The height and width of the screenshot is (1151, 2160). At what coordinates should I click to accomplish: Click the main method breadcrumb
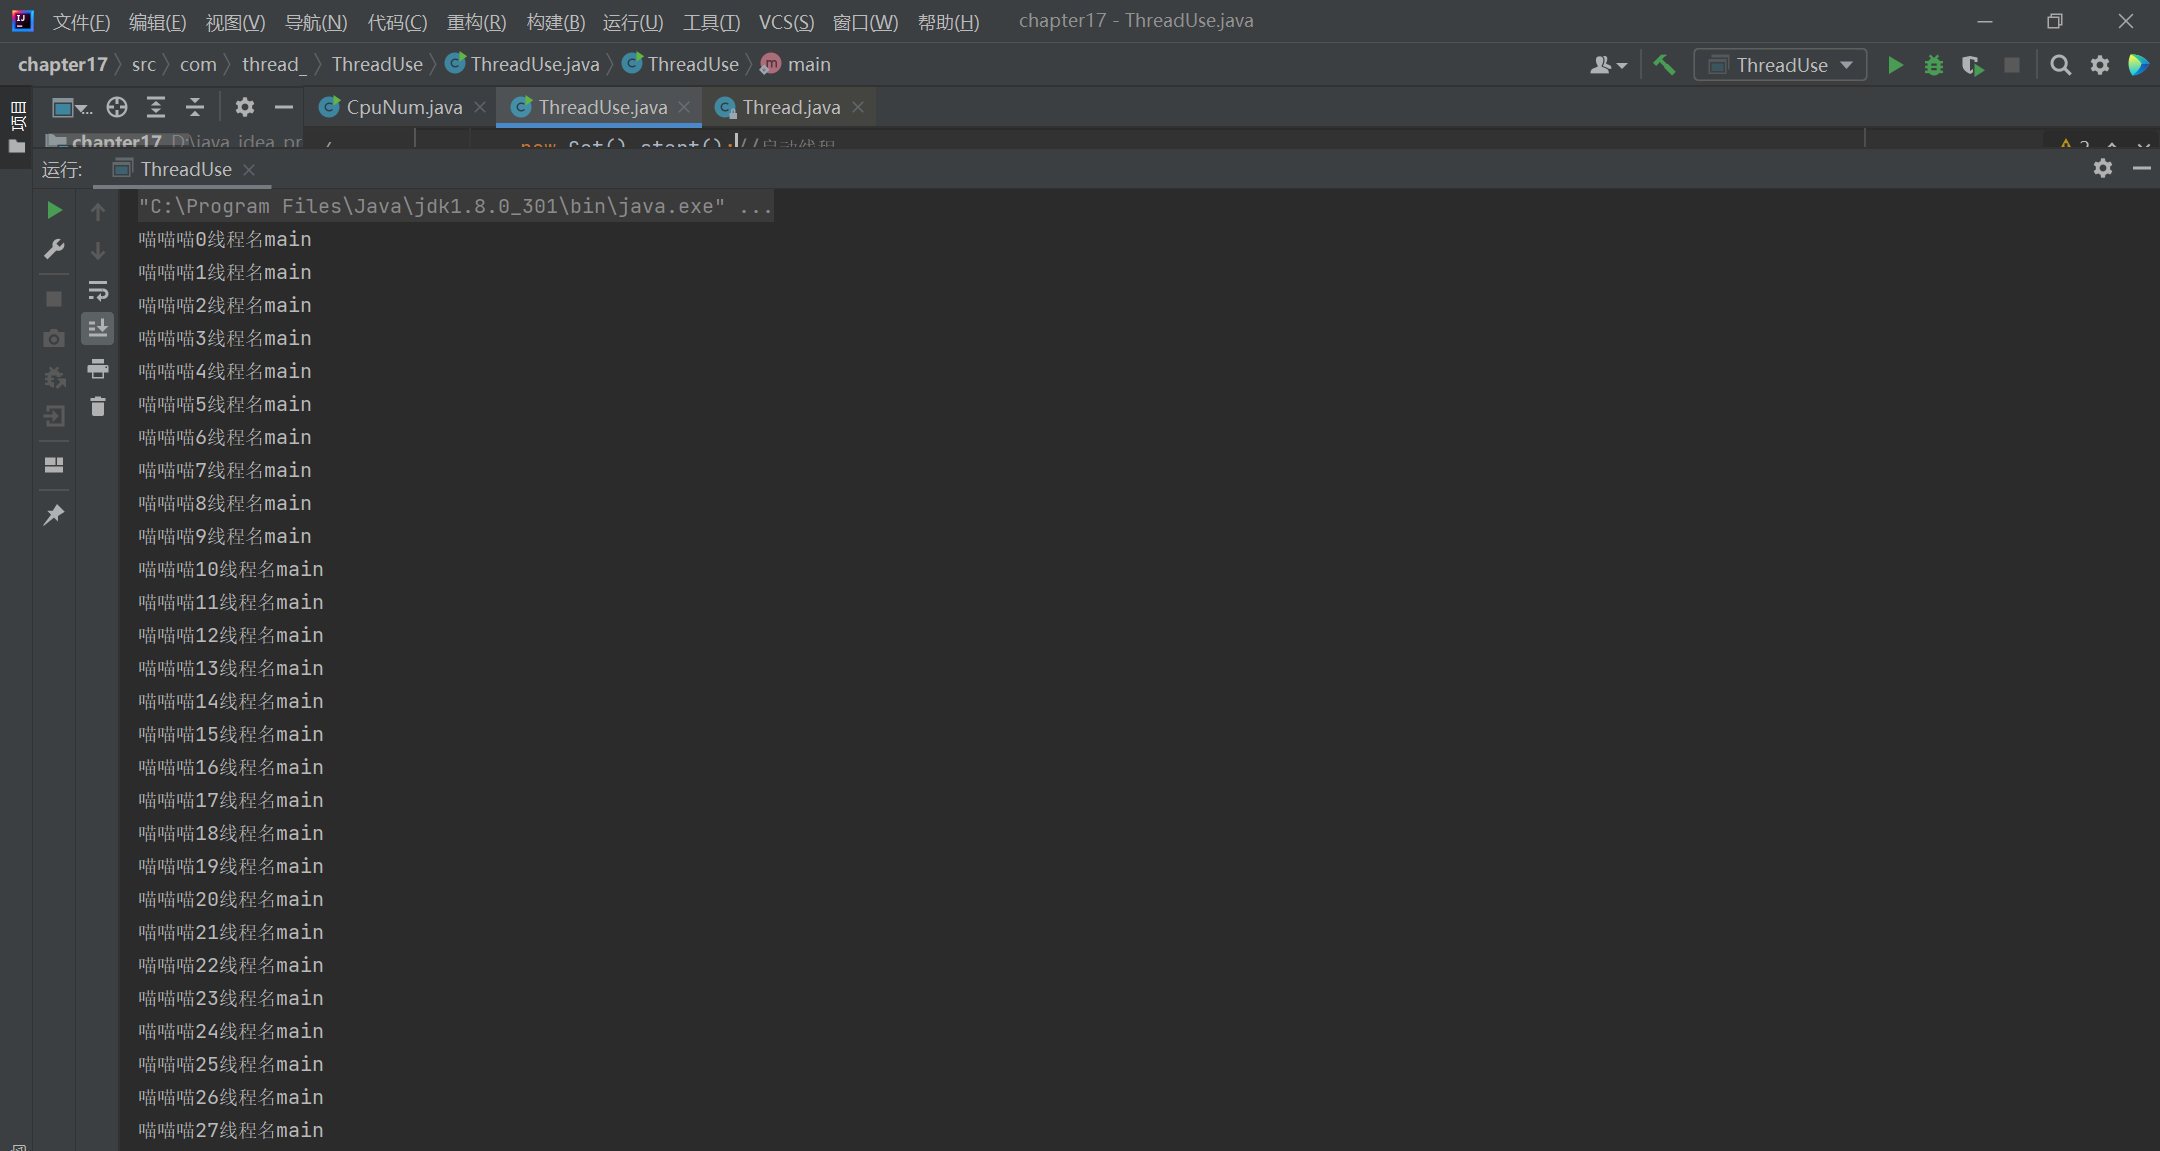pos(808,64)
